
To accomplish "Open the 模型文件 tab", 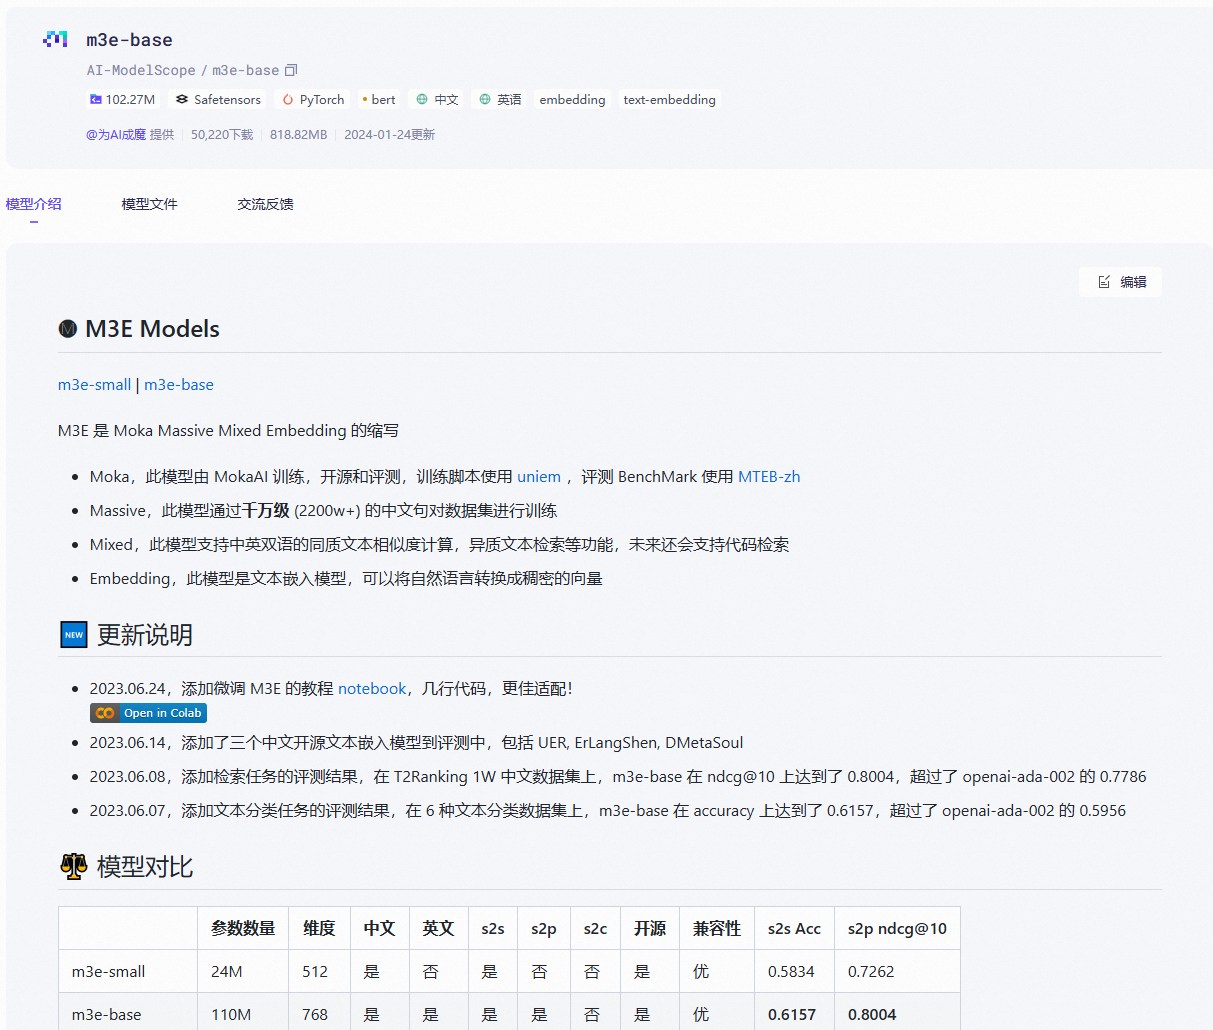I will pos(150,204).
